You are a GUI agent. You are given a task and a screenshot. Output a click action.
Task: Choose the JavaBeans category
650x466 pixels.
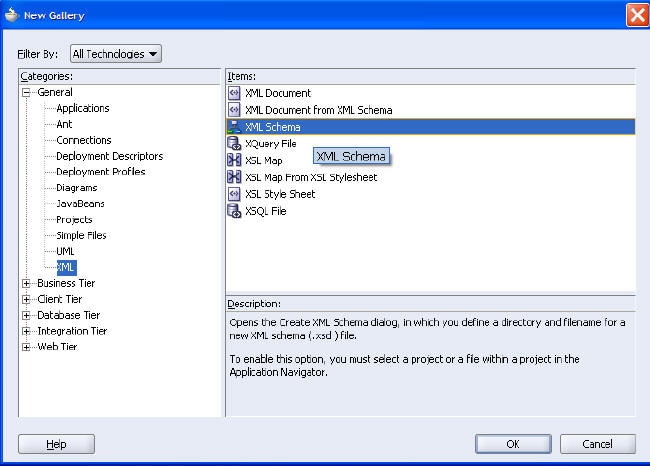click(80, 204)
